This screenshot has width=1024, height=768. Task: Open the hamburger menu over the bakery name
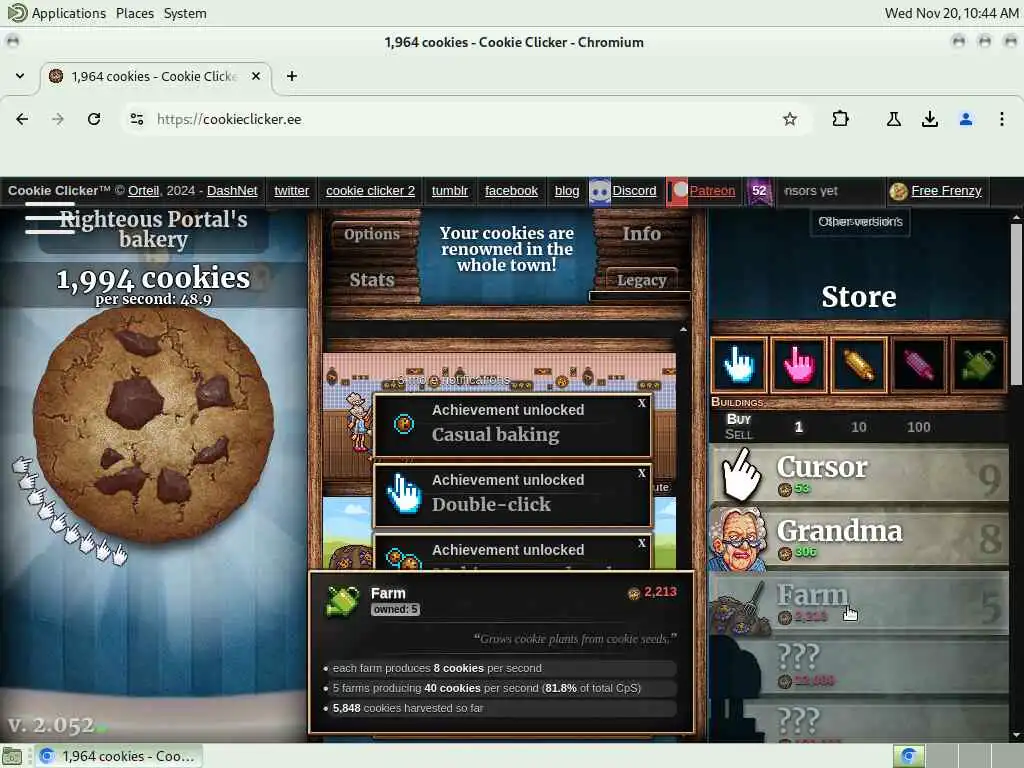[x=50, y=217]
